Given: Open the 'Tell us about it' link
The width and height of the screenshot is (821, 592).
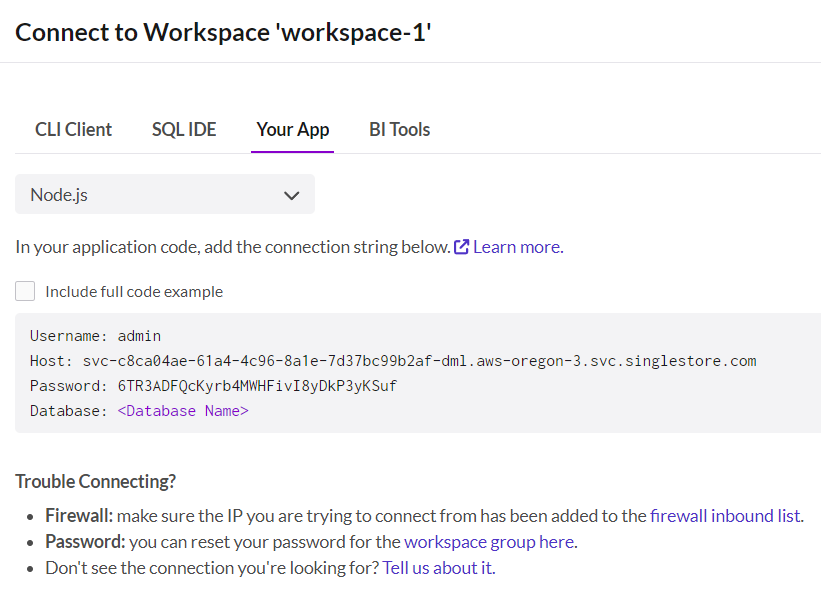Looking at the screenshot, I should tap(437, 568).
